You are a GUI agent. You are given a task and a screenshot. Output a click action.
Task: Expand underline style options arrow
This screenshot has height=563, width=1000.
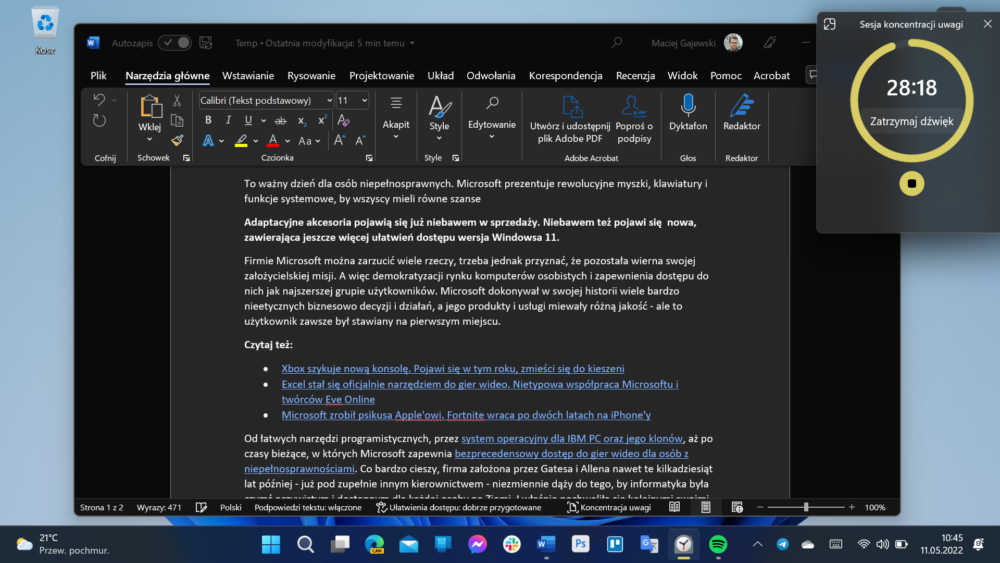(263, 121)
